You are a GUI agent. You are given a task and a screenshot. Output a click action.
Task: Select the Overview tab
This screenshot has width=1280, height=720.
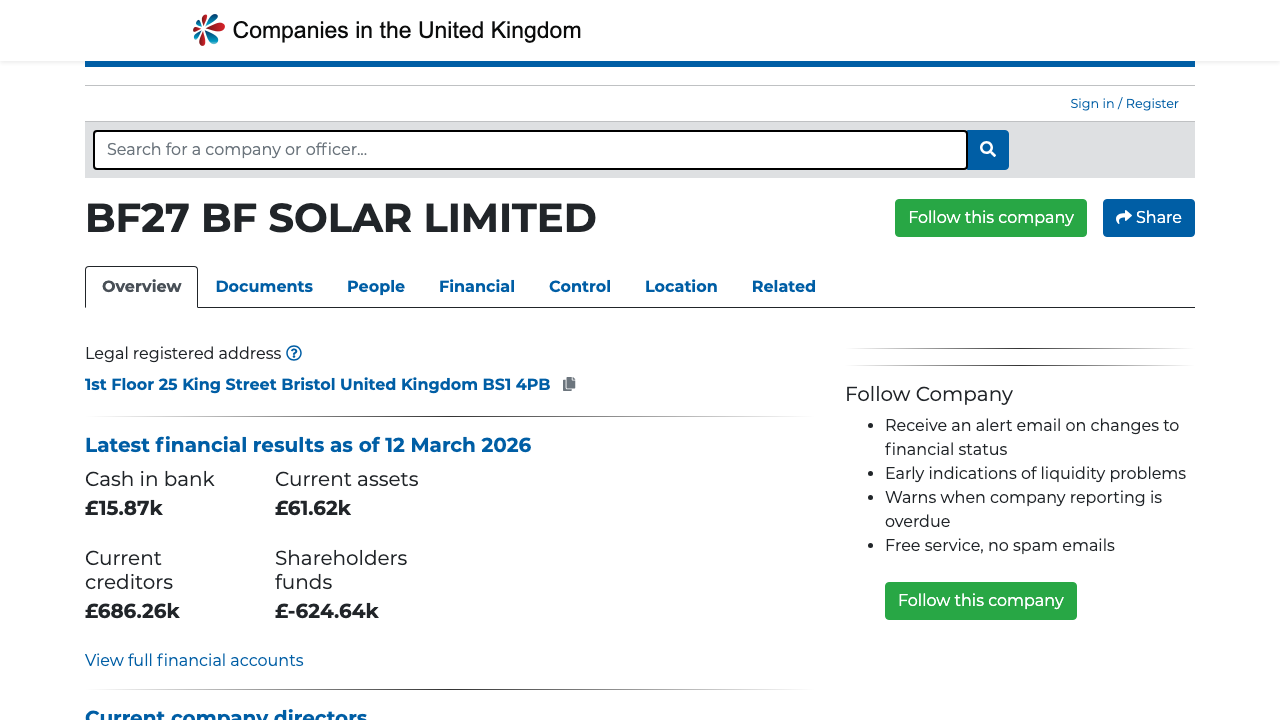[142, 287]
